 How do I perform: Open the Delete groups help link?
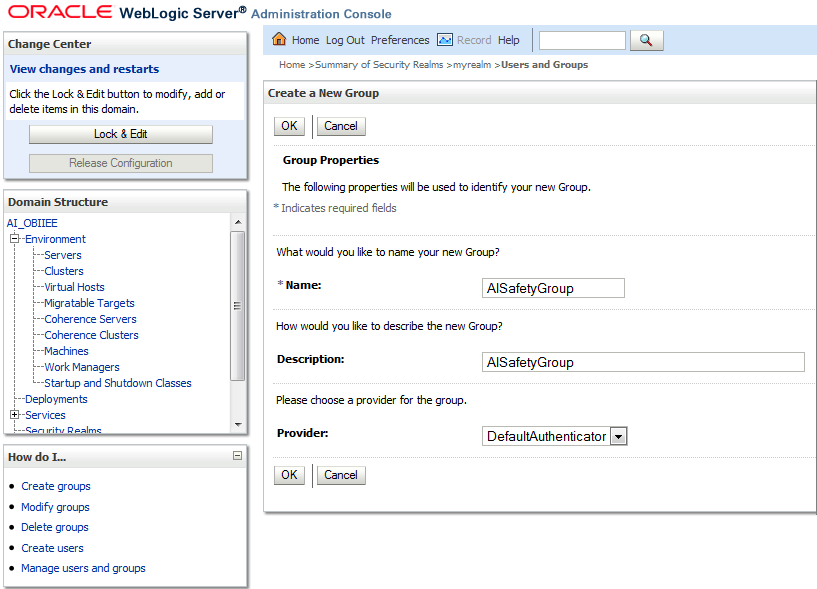55,527
